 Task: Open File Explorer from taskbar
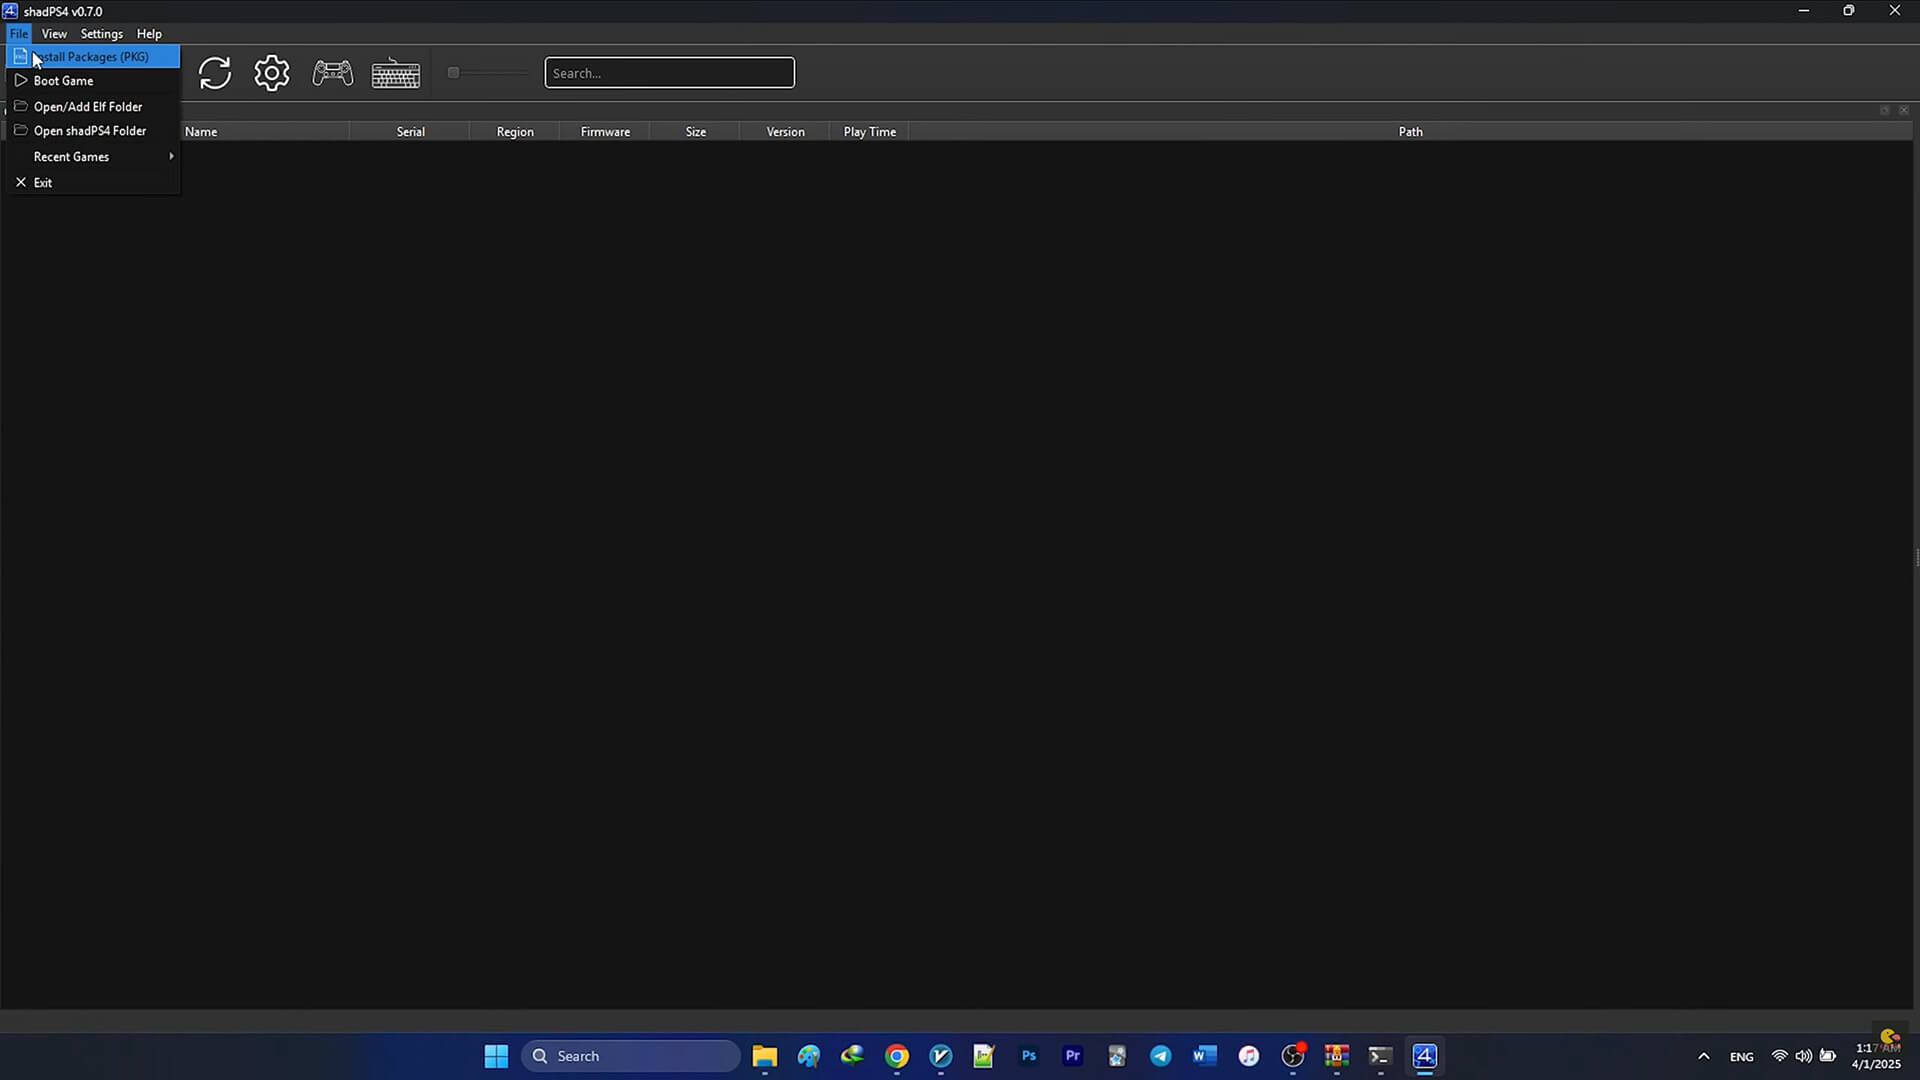tap(765, 1056)
